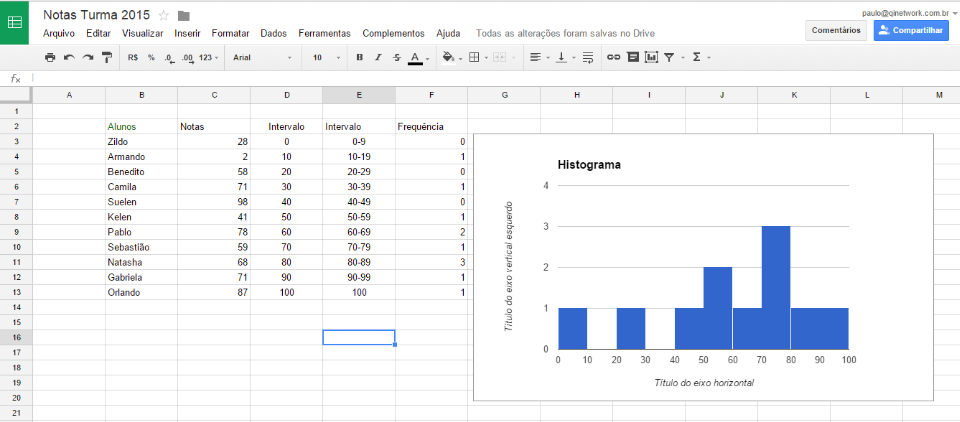
Task: Toggle bold formatting
Action: 359,57
